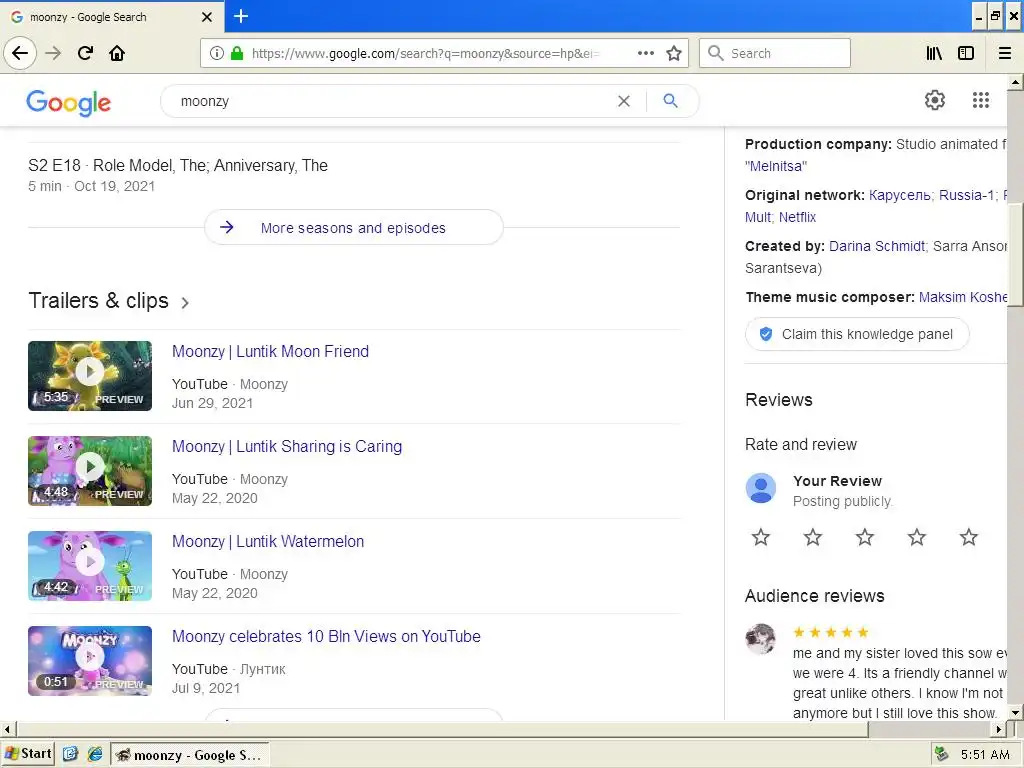Clear the Google search box with the X
The height and width of the screenshot is (768, 1024).
click(x=624, y=101)
